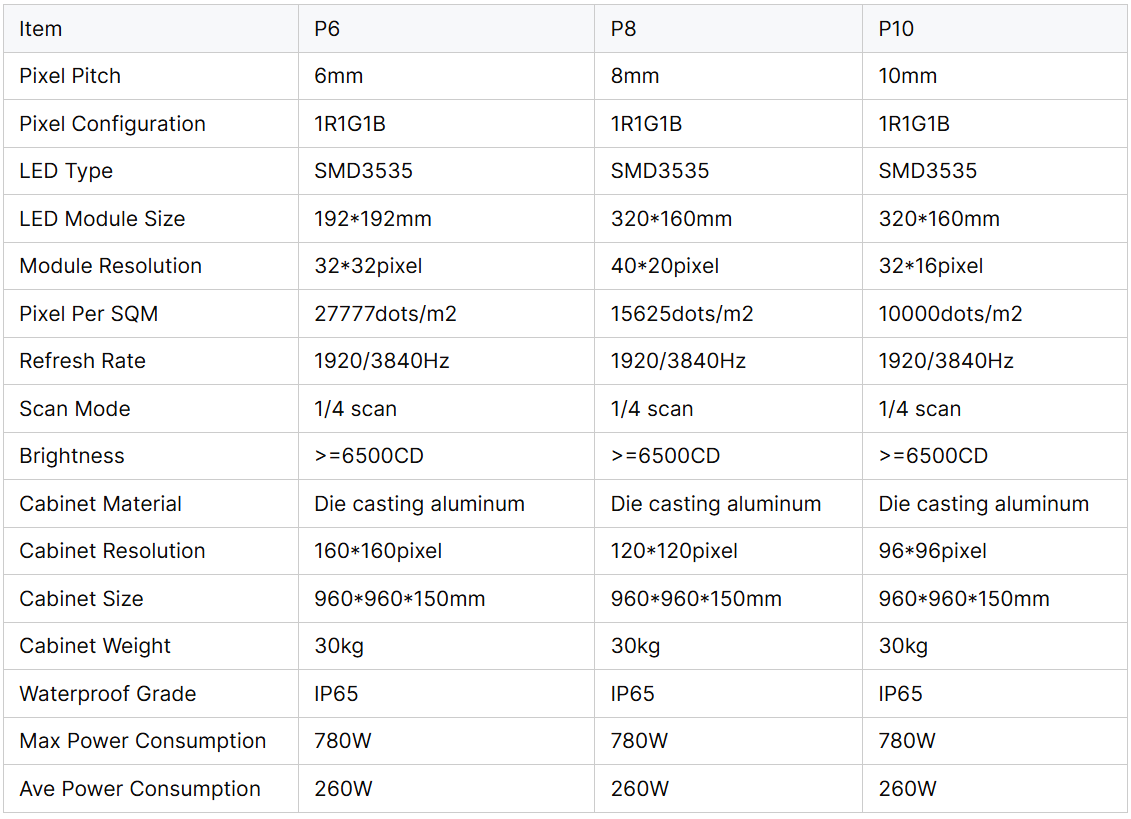Click the Max Power Consumption label
1131x819 pixels.
pyautogui.click(x=143, y=740)
